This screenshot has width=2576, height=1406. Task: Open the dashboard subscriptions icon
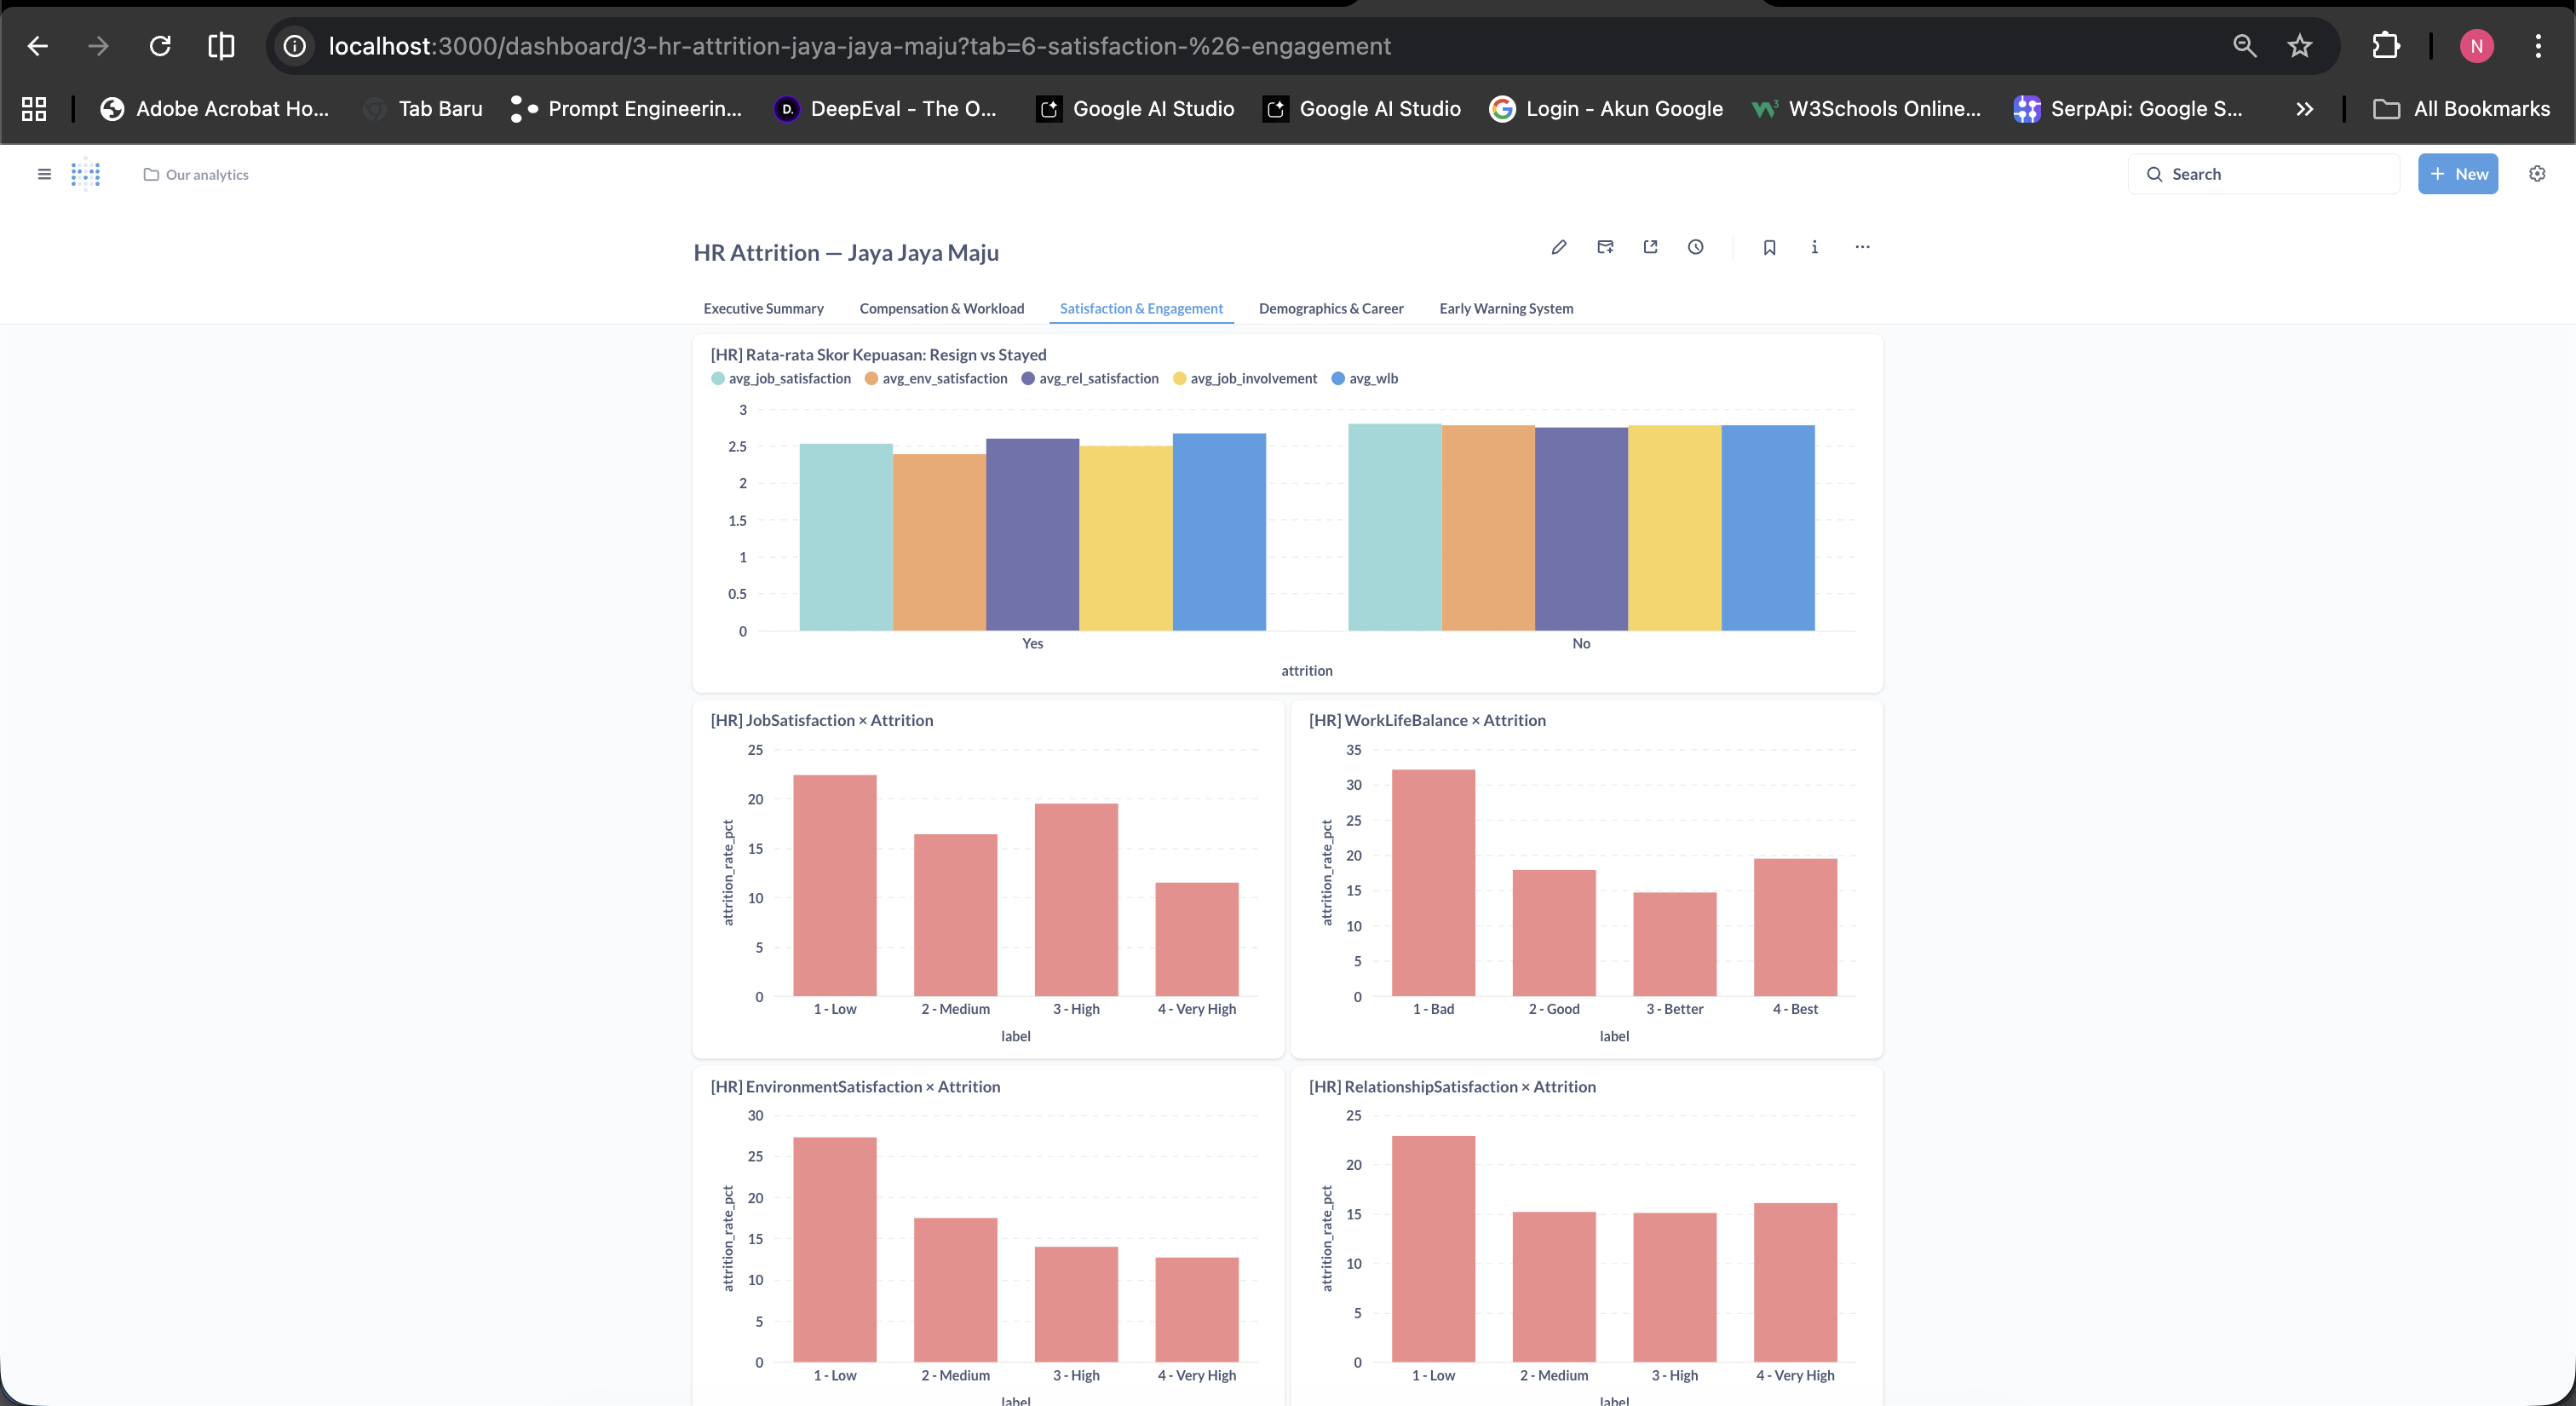pos(1605,247)
